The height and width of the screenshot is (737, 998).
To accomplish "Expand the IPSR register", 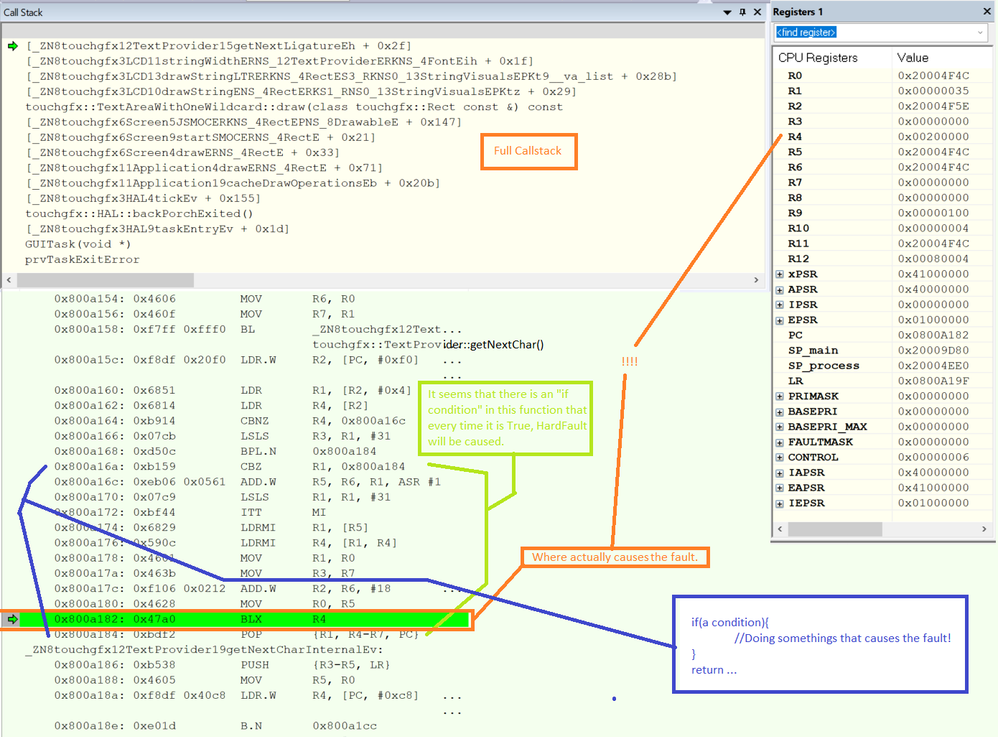I will tap(780, 305).
